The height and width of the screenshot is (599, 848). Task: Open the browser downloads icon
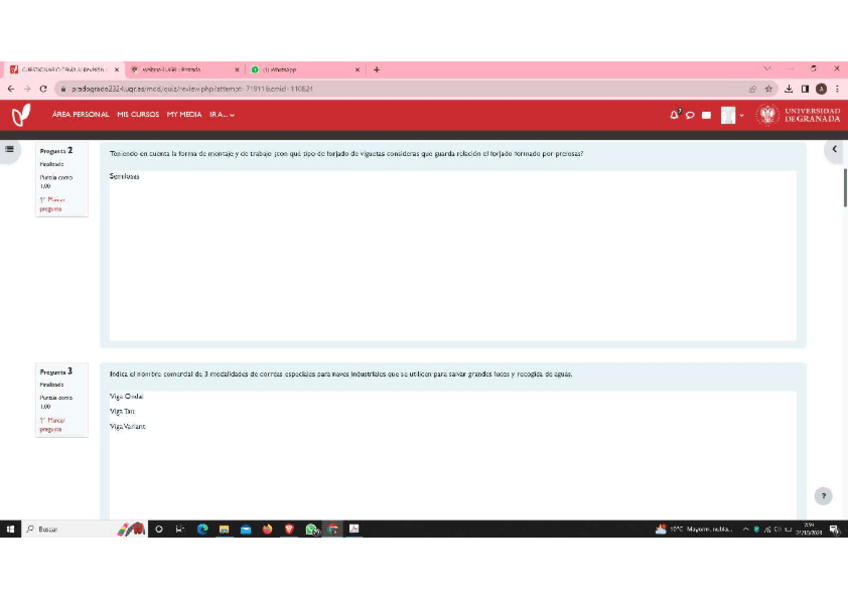[789, 89]
